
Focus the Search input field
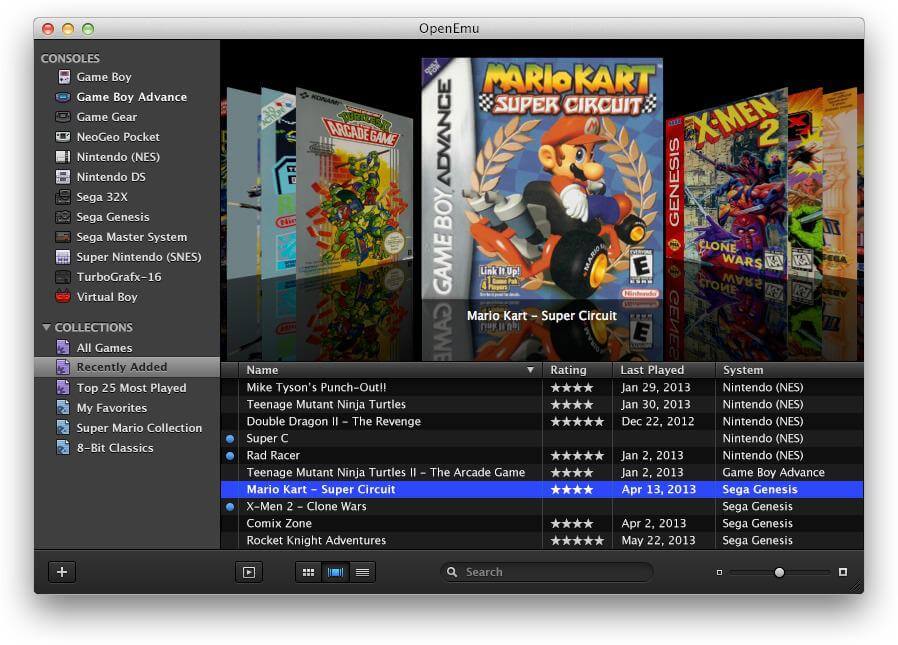[546, 572]
